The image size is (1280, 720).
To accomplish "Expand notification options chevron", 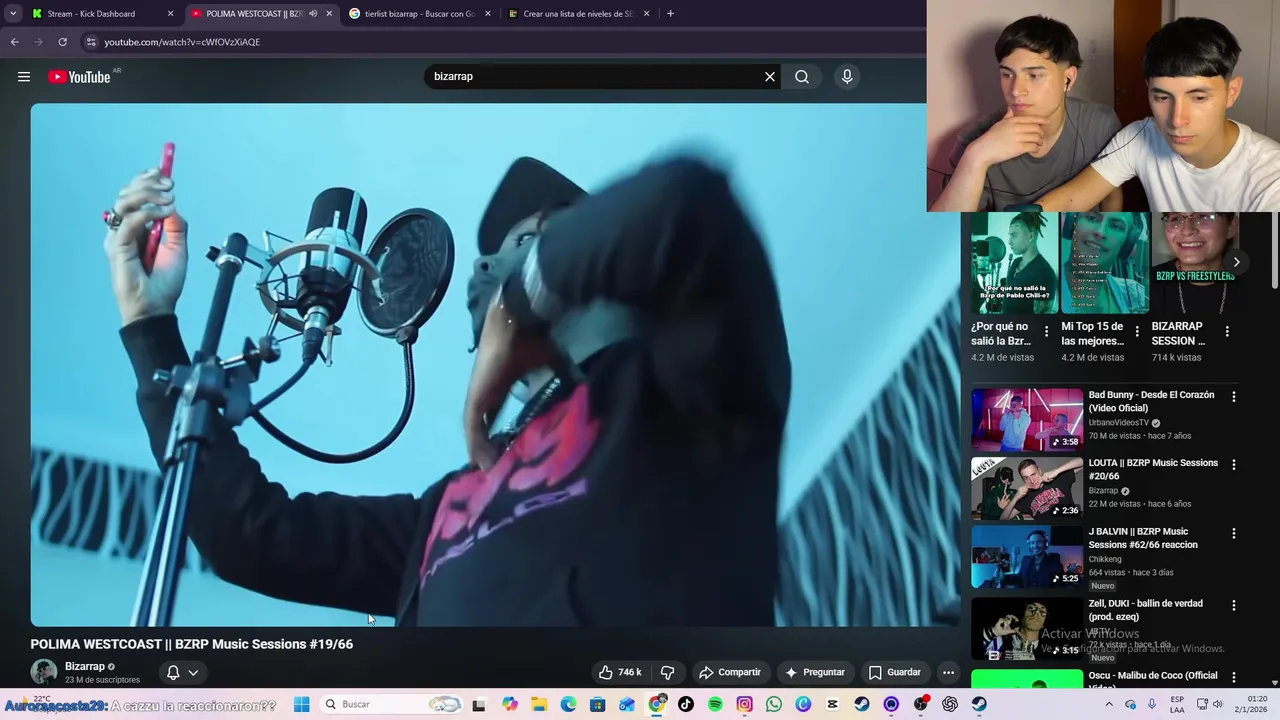I will 193,672.
